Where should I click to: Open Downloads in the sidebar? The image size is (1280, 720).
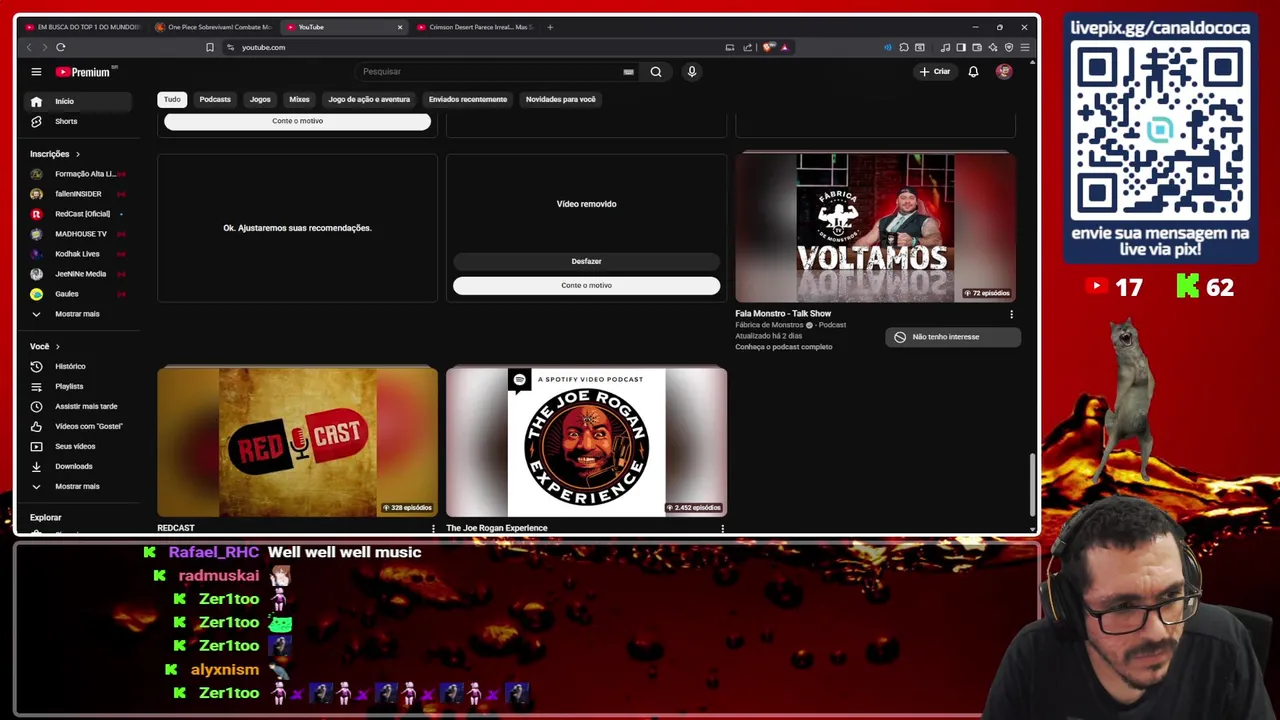(x=79, y=466)
